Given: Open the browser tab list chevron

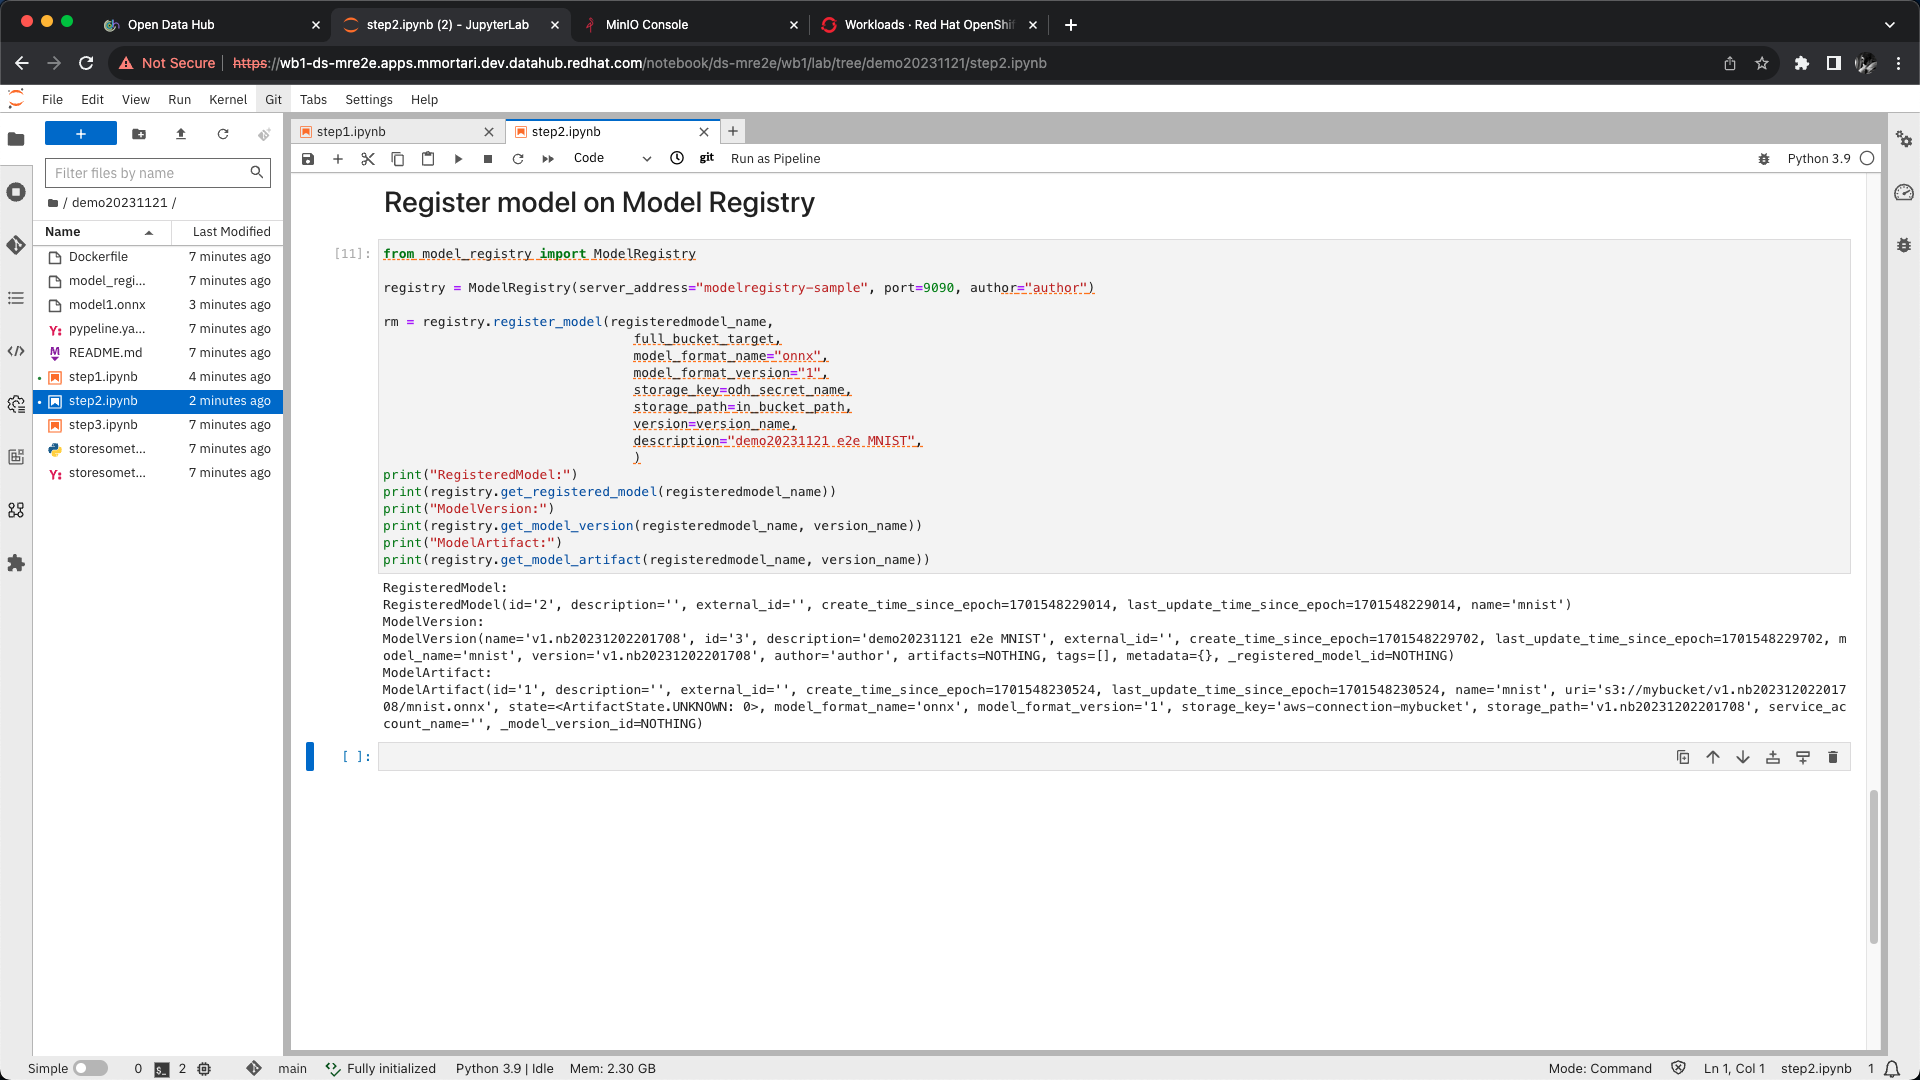Looking at the screenshot, I should [1889, 25].
